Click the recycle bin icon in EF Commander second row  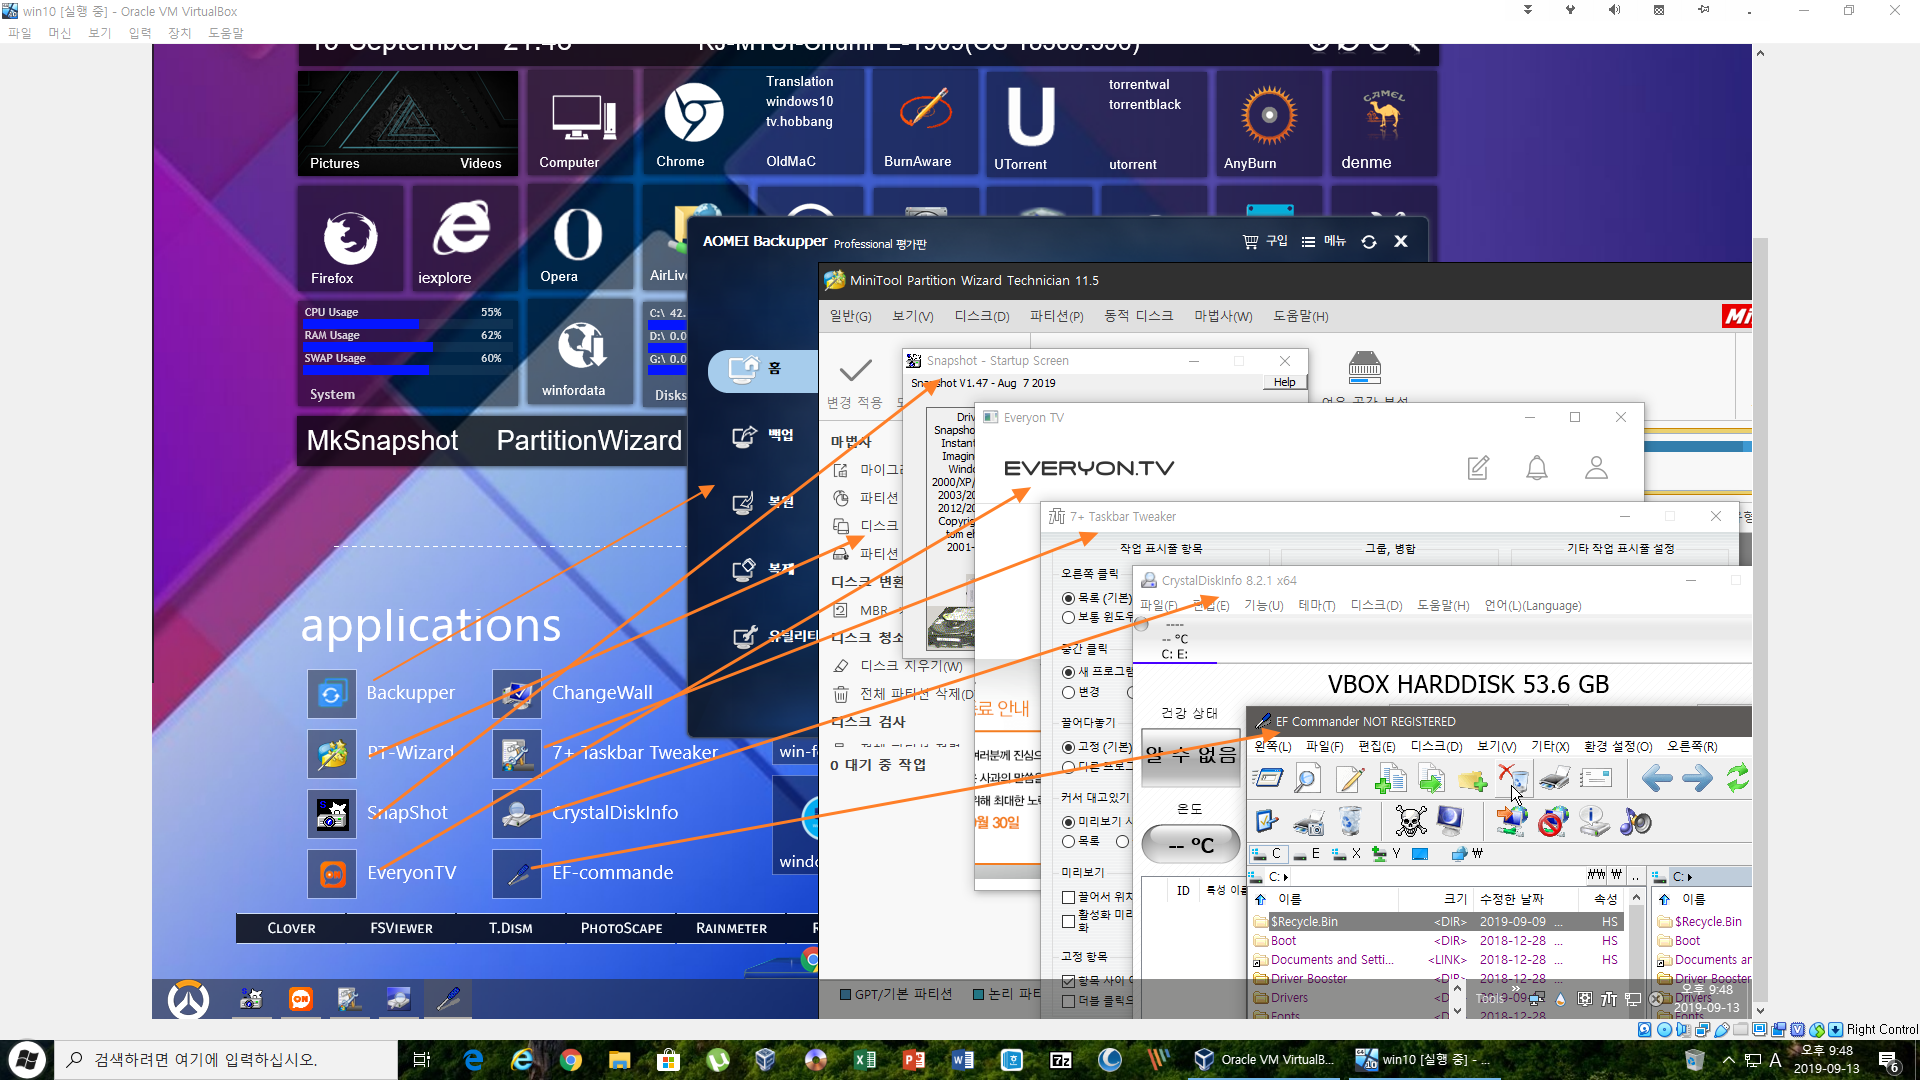(x=1350, y=822)
